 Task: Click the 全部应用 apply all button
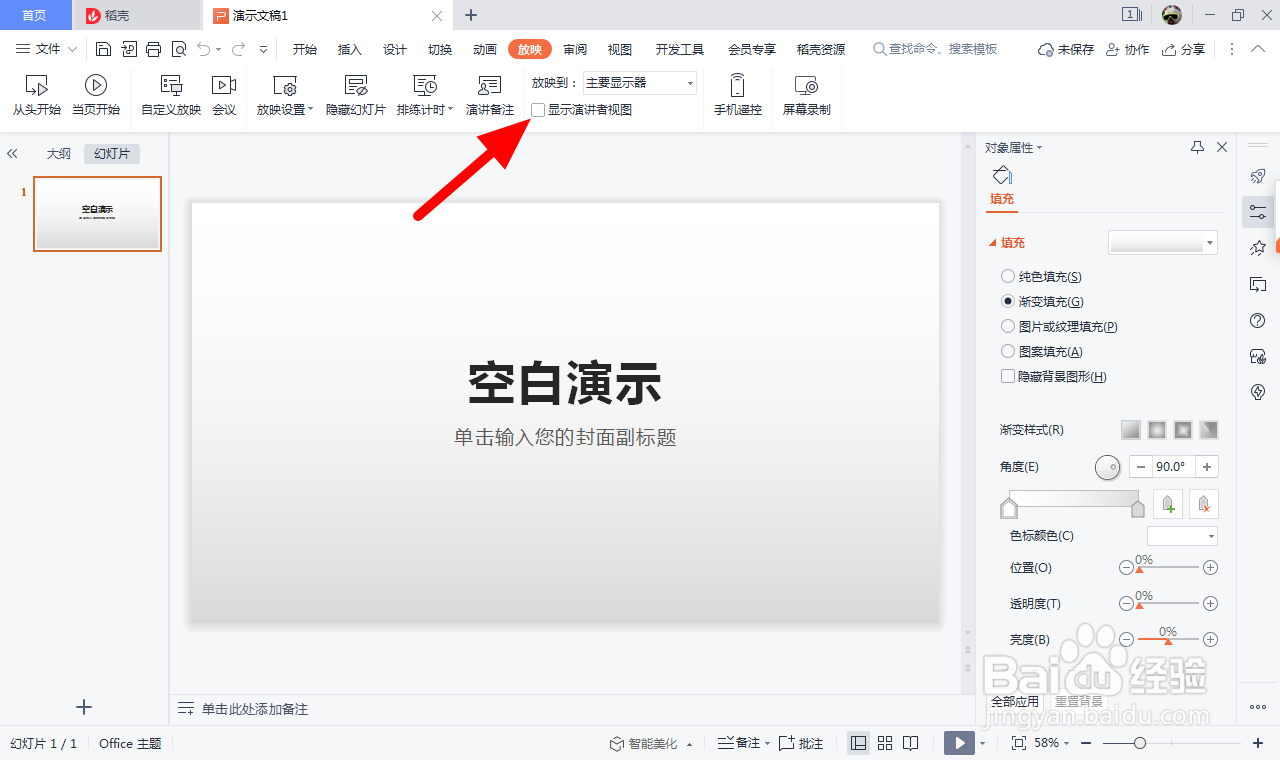click(x=1014, y=701)
